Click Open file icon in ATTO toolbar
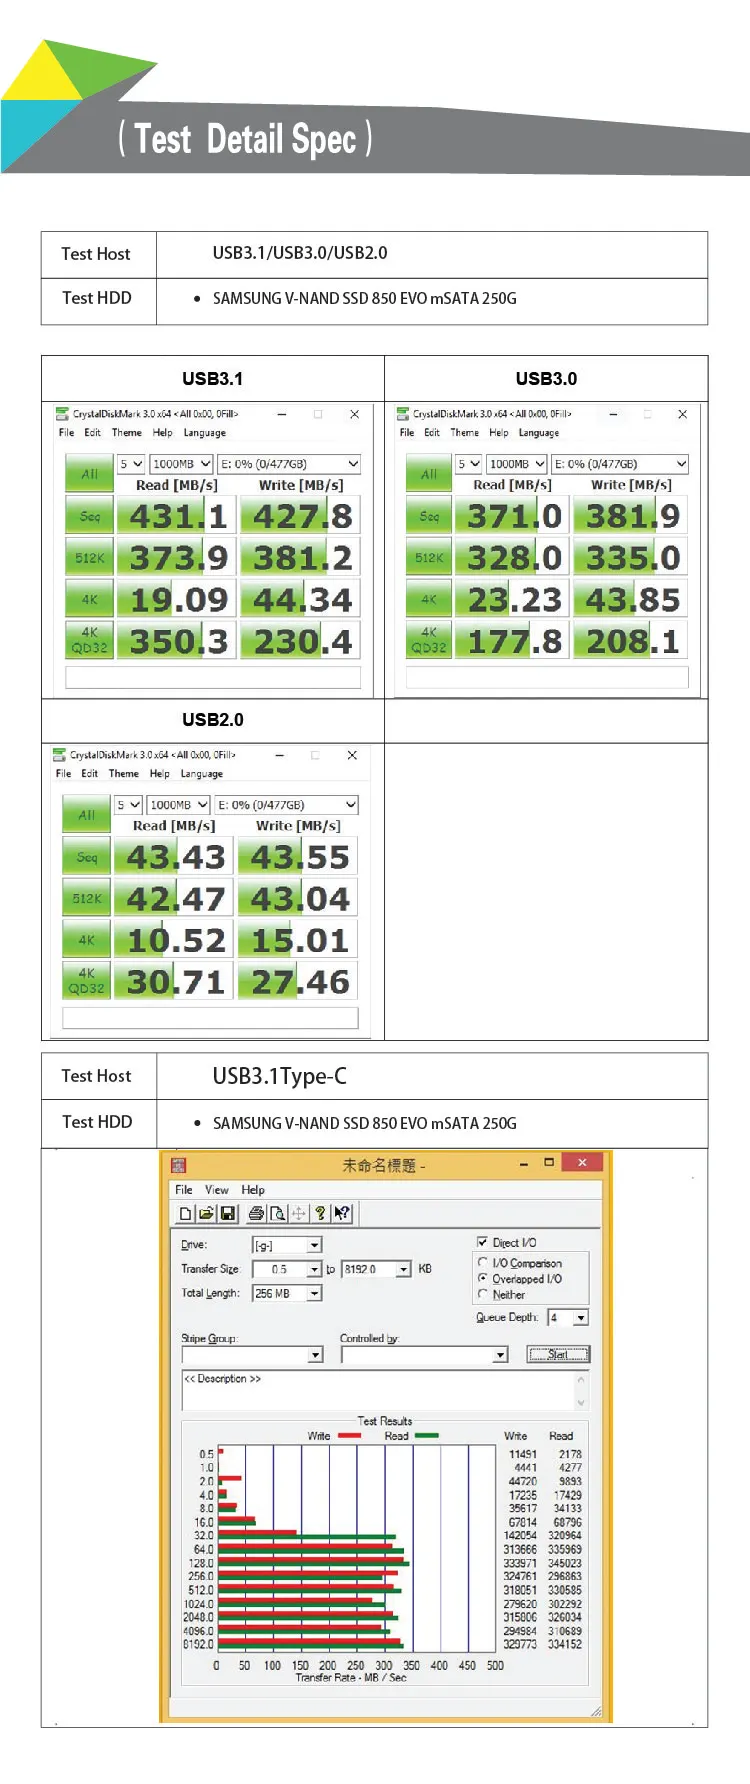The height and width of the screenshot is (1784, 750). pos(206,1213)
